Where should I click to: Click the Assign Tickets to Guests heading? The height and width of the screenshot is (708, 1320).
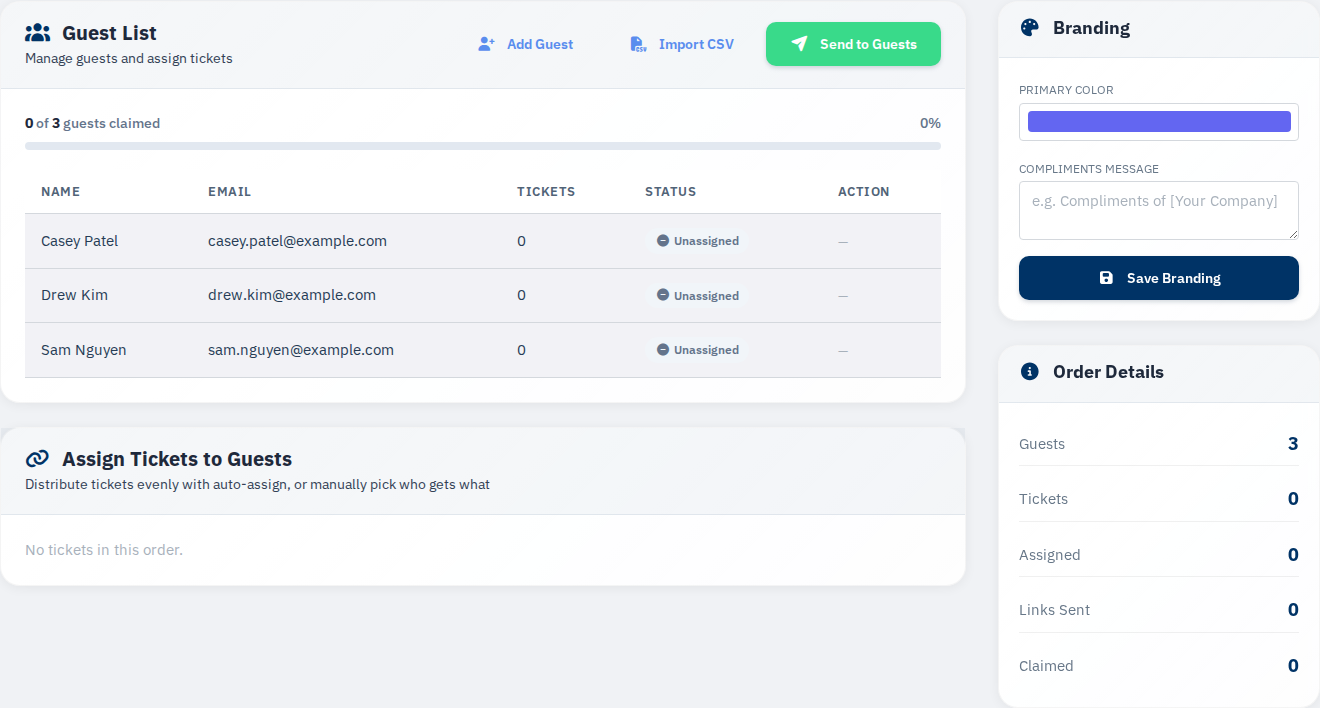(x=177, y=459)
